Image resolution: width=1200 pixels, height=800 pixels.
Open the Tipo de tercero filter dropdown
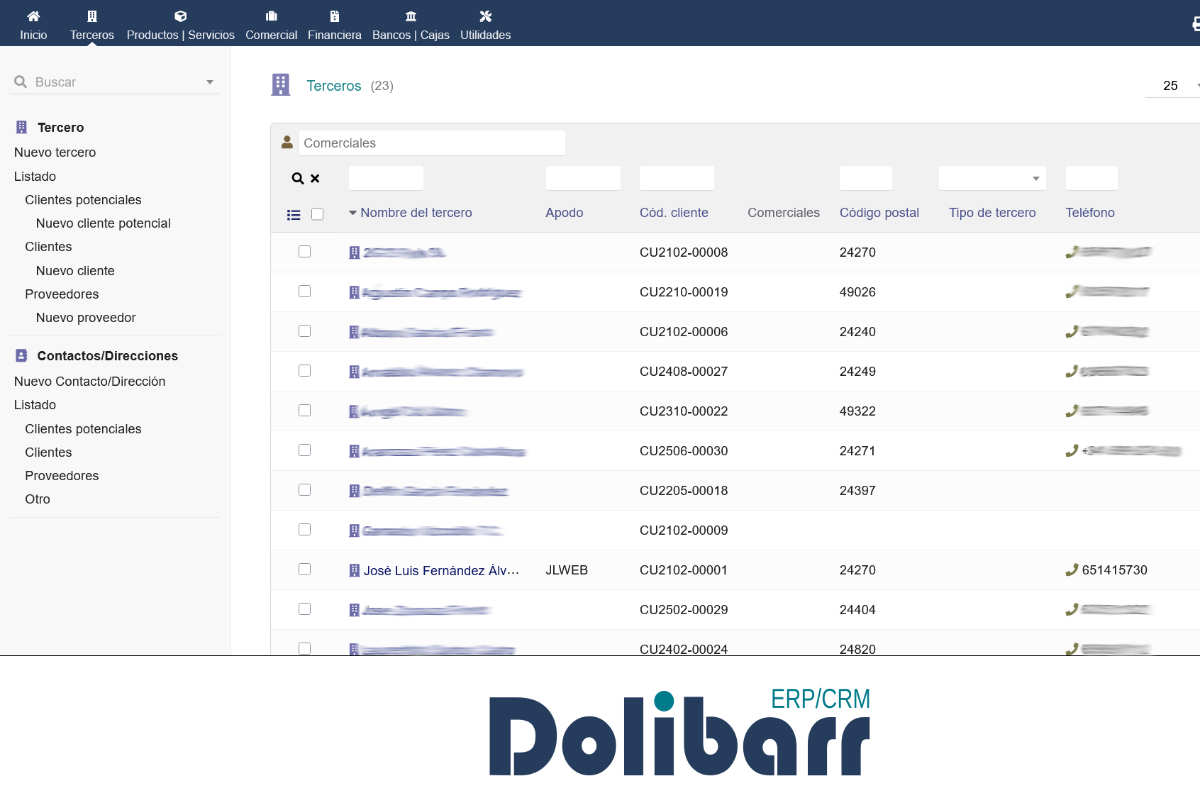coord(992,179)
